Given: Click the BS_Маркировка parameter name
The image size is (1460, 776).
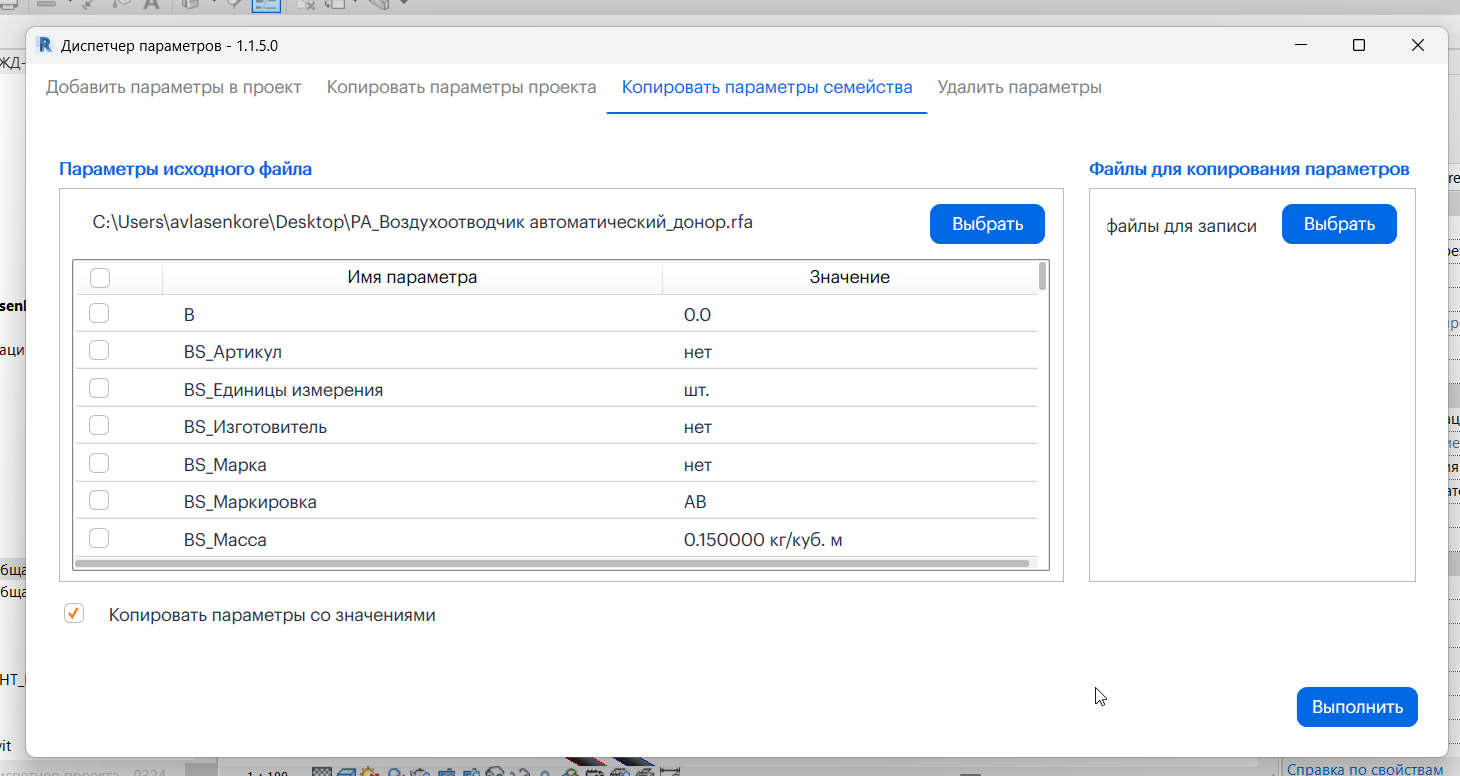Looking at the screenshot, I should 250,502.
